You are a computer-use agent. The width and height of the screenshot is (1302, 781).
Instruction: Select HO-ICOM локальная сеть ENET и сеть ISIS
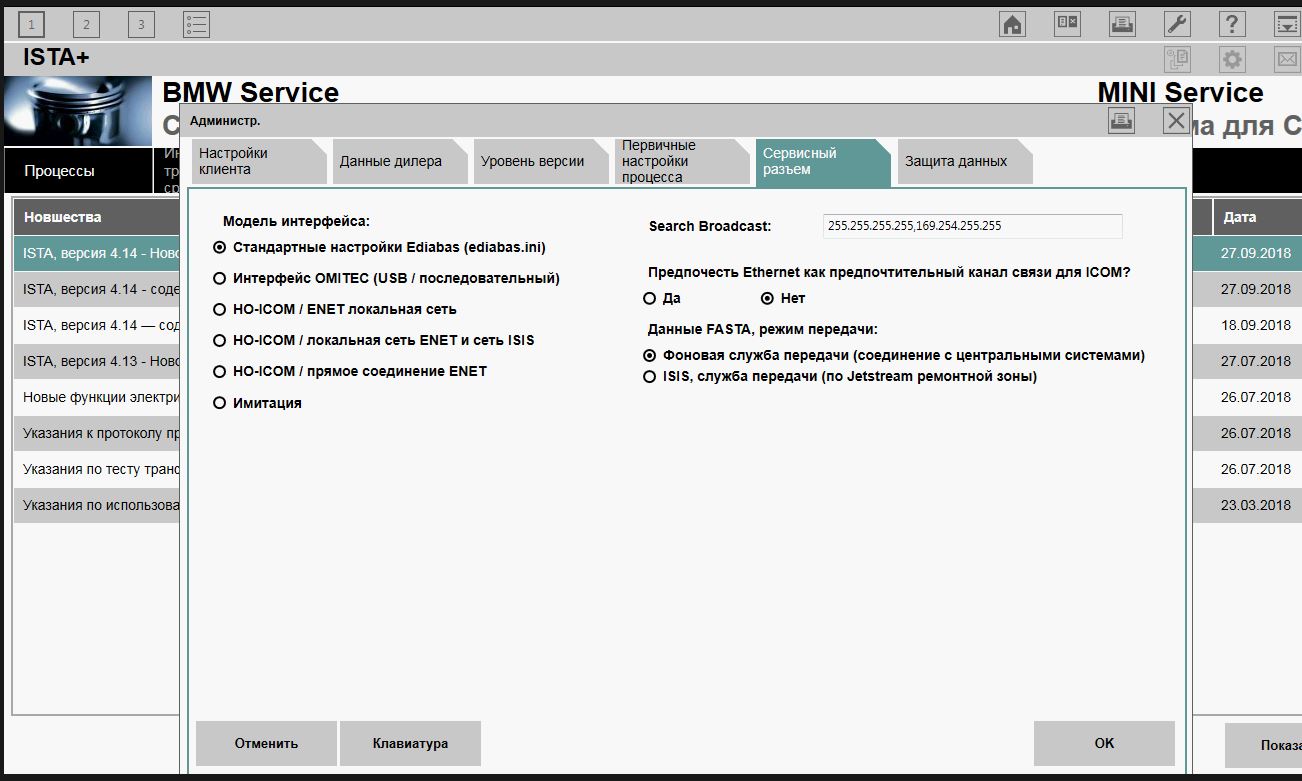tap(374, 340)
